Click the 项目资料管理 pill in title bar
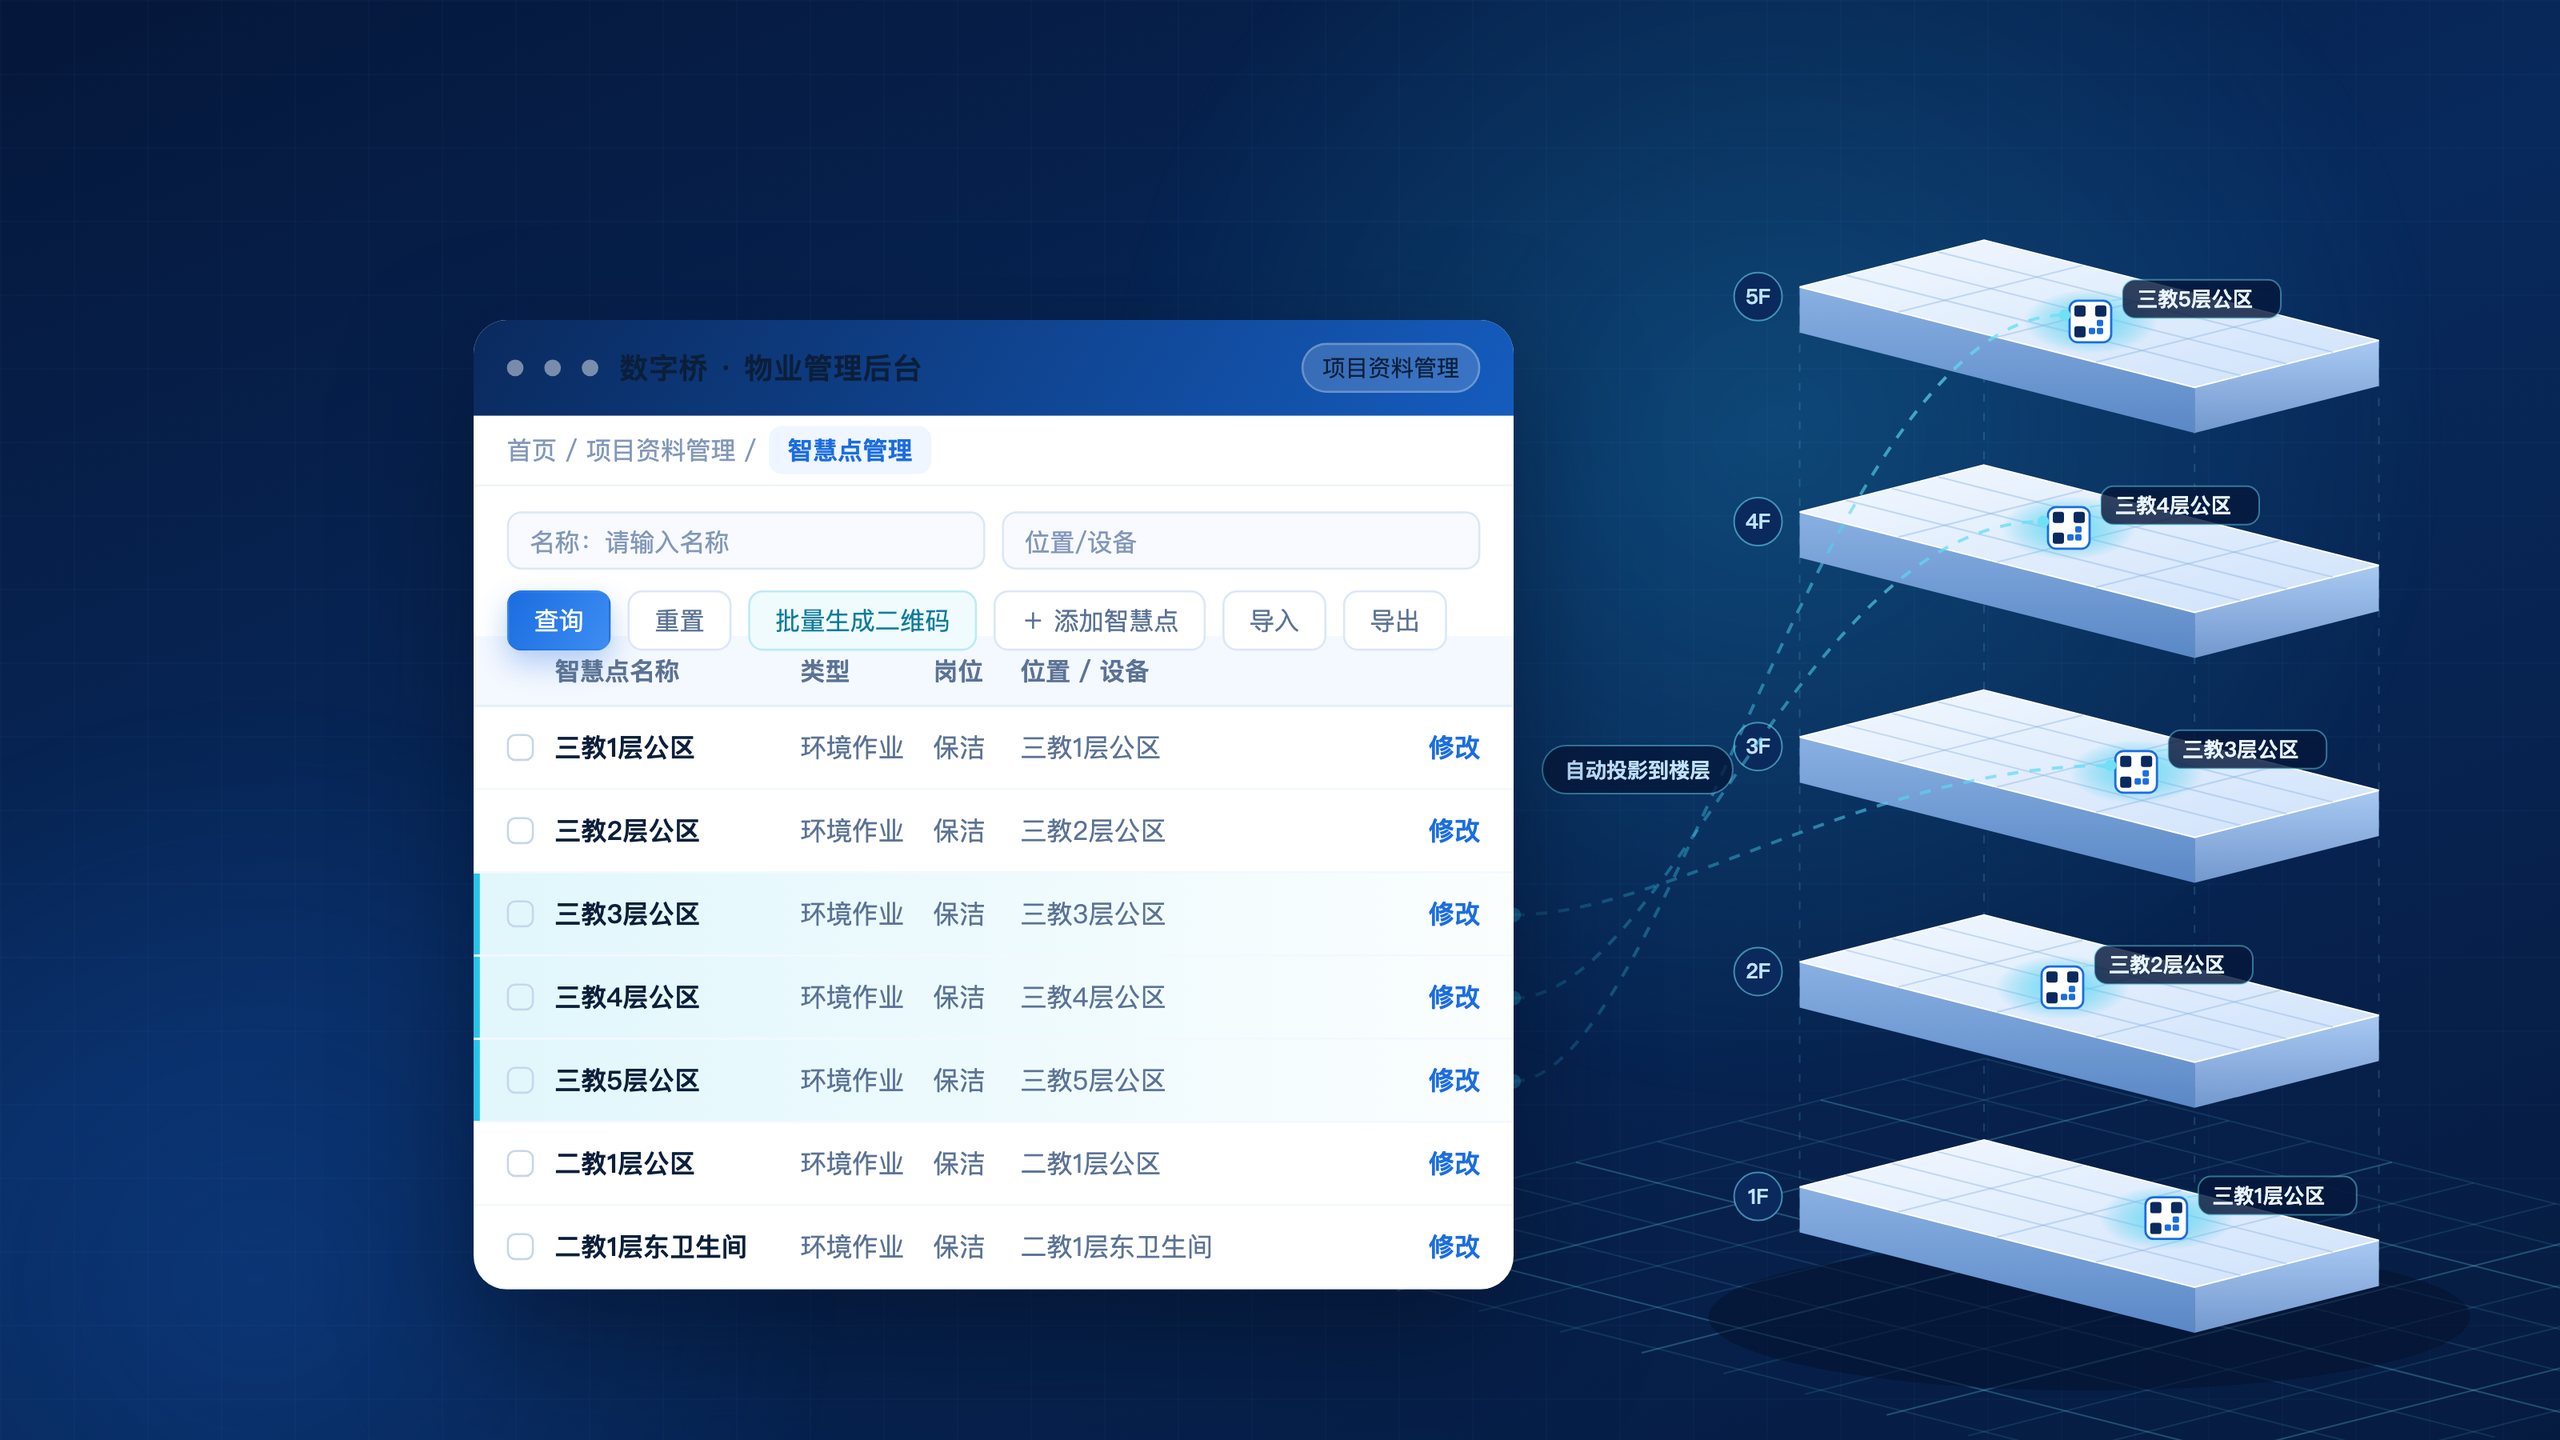The image size is (2560, 1440). (1390, 368)
